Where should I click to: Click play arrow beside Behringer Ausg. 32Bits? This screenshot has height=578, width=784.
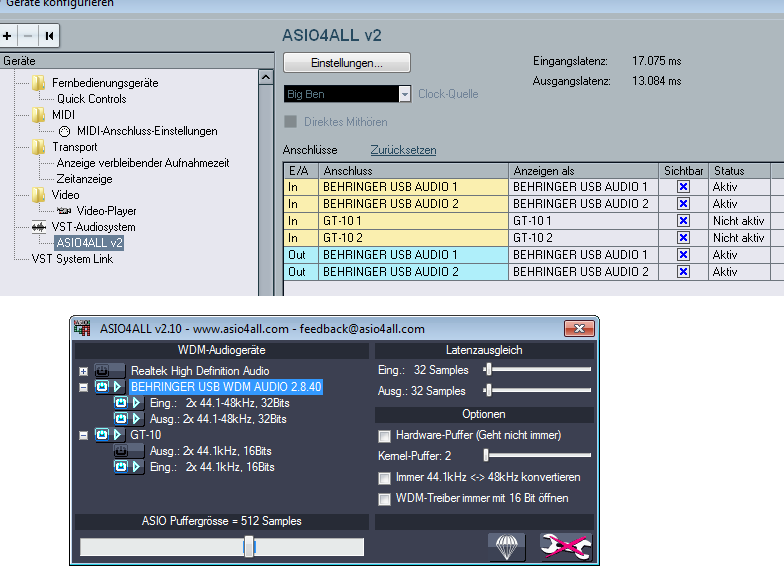pyautogui.click(x=136, y=418)
